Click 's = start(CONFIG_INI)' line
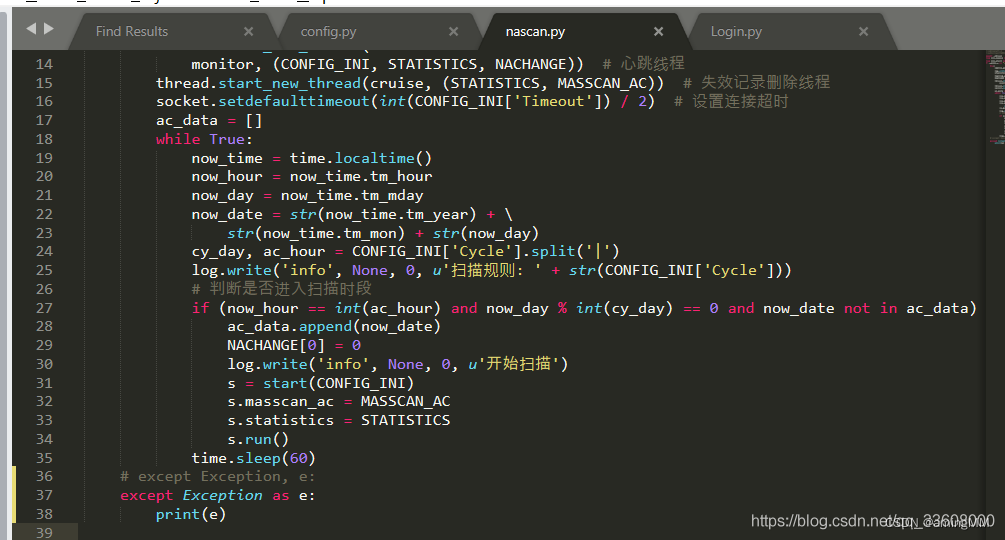1005x540 pixels. click(x=320, y=383)
